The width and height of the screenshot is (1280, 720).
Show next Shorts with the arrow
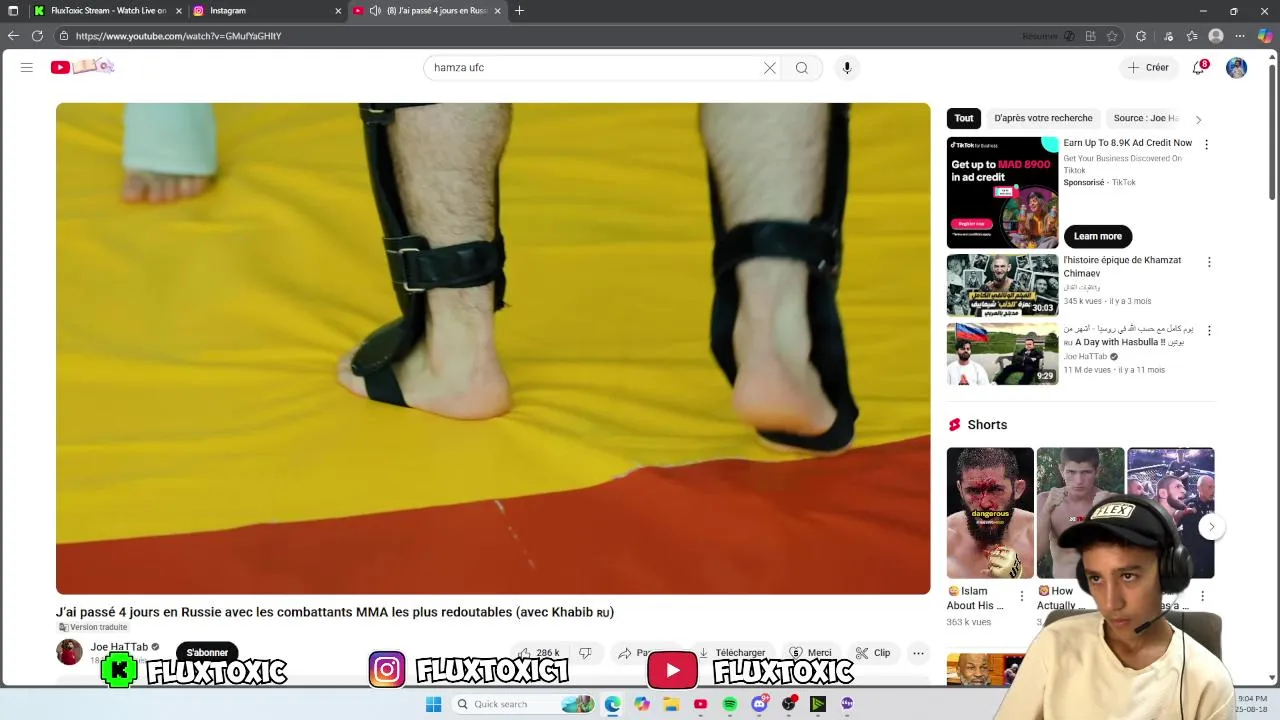click(x=1211, y=527)
